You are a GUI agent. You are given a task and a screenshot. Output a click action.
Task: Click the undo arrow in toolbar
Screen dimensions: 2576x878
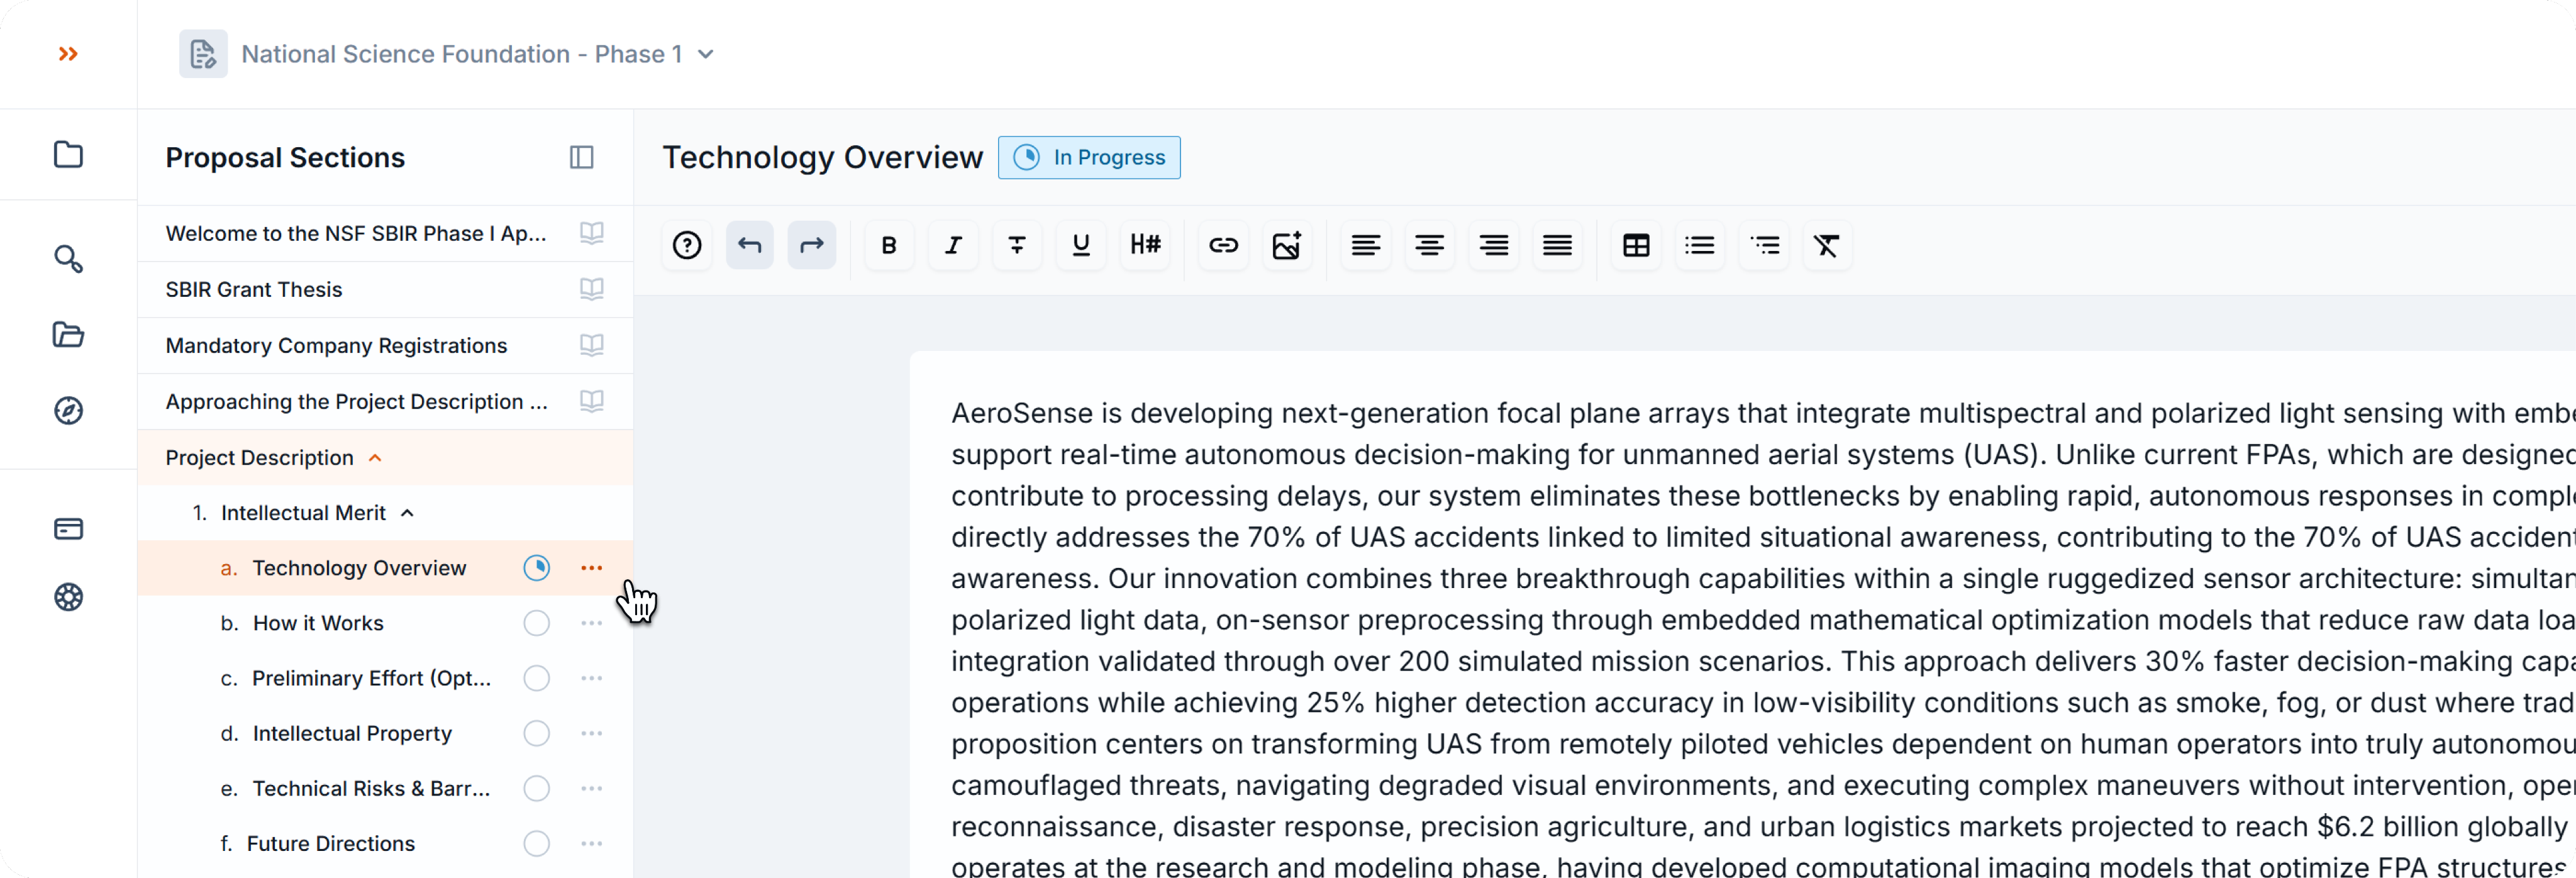click(749, 245)
